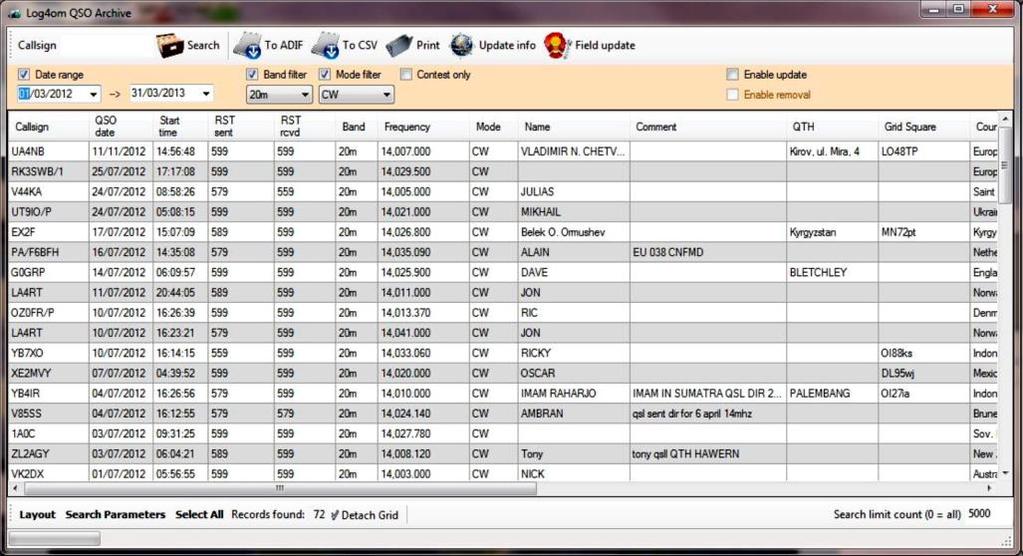1023x556 pixels.
Task: Select the RK3SWB/1 callsign cell
Action: pos(49,172)
